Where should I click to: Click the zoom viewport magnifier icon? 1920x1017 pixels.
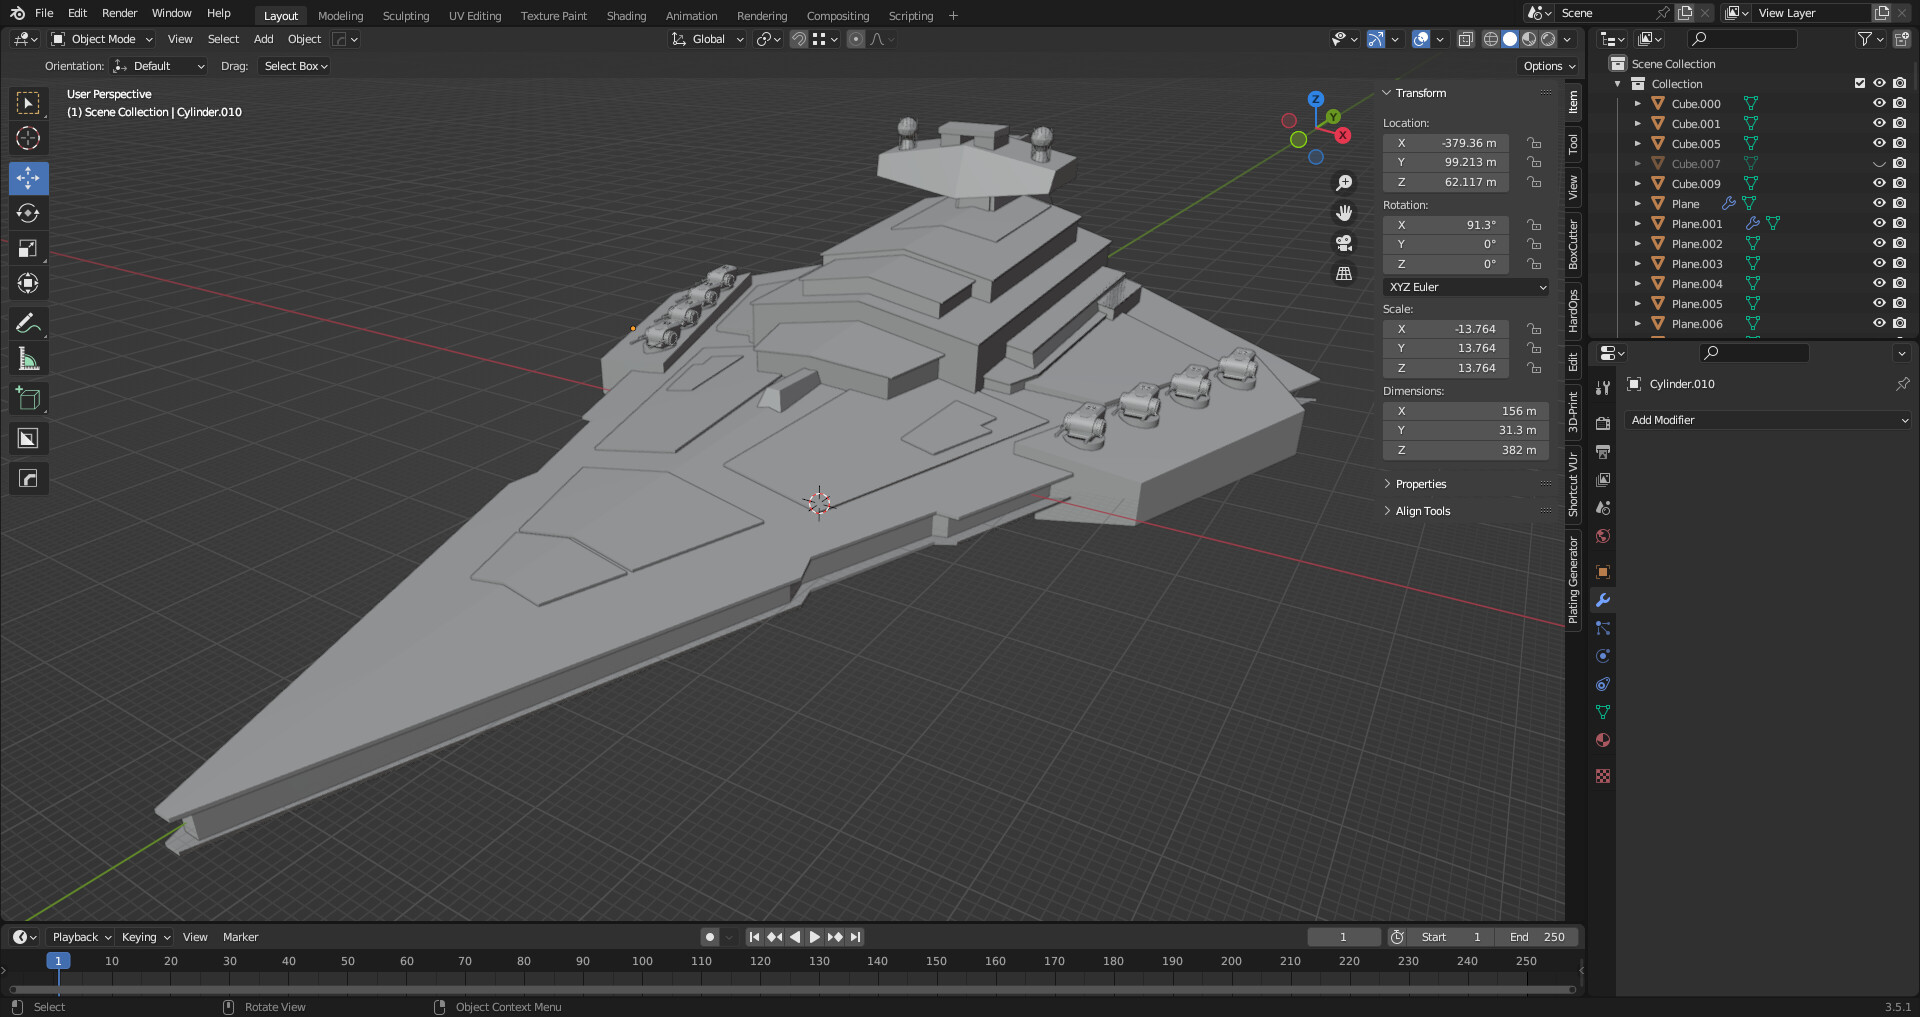1344,183
